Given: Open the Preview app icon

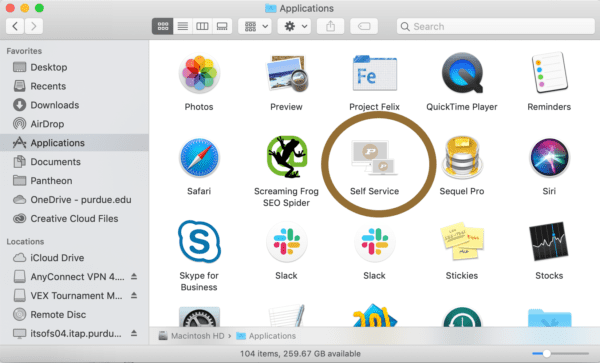Looking at the screenshot, I should [x=287, y=73].
